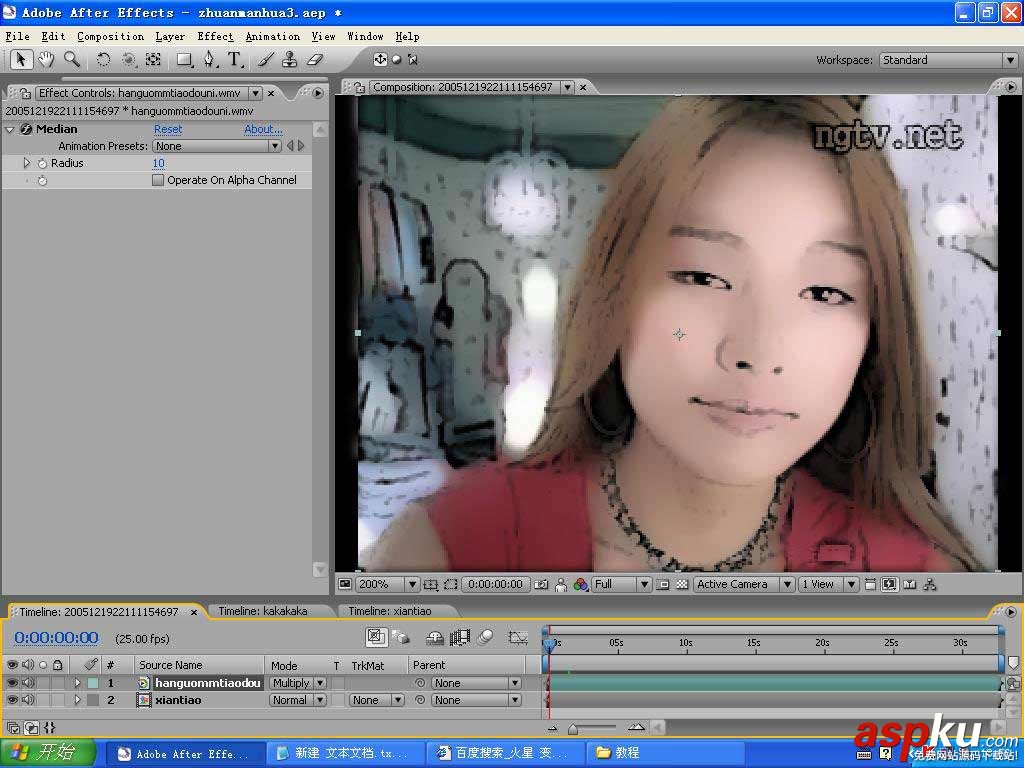1024x768 pixels.
Task: Toggle the Median effect switch
Action: (x=26, y=129)
